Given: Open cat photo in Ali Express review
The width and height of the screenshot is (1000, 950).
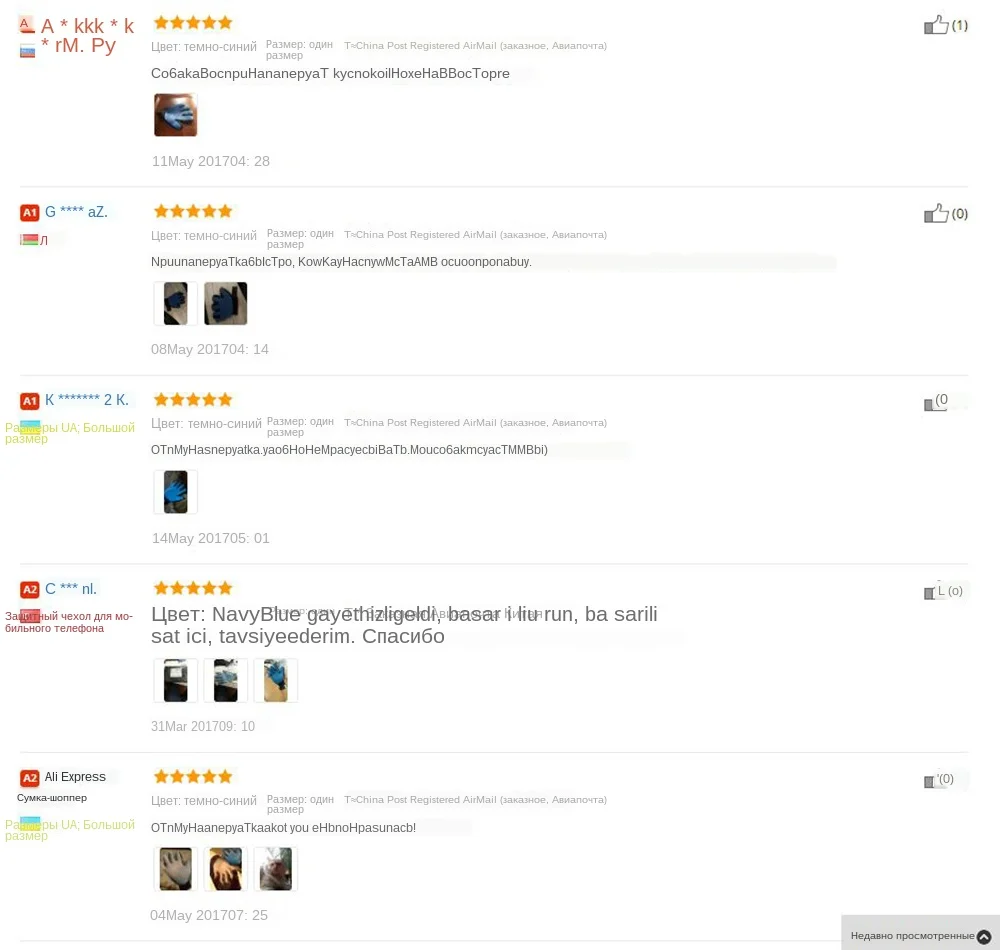Looking at the screenshot, I should (x=276, y=868).
